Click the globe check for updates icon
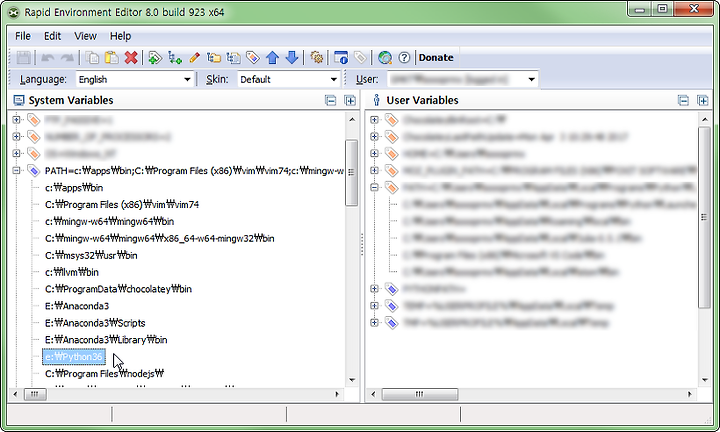Viewport: 720px width, 432px height. [385, 57]
